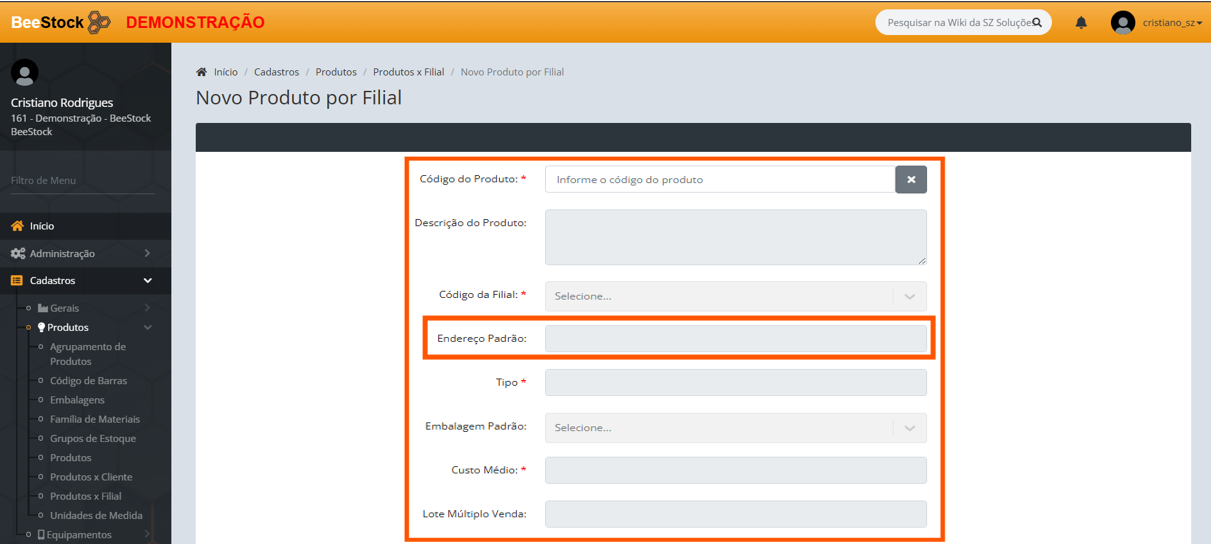Open Código de Barras sidebar item

tap(88, 381)
